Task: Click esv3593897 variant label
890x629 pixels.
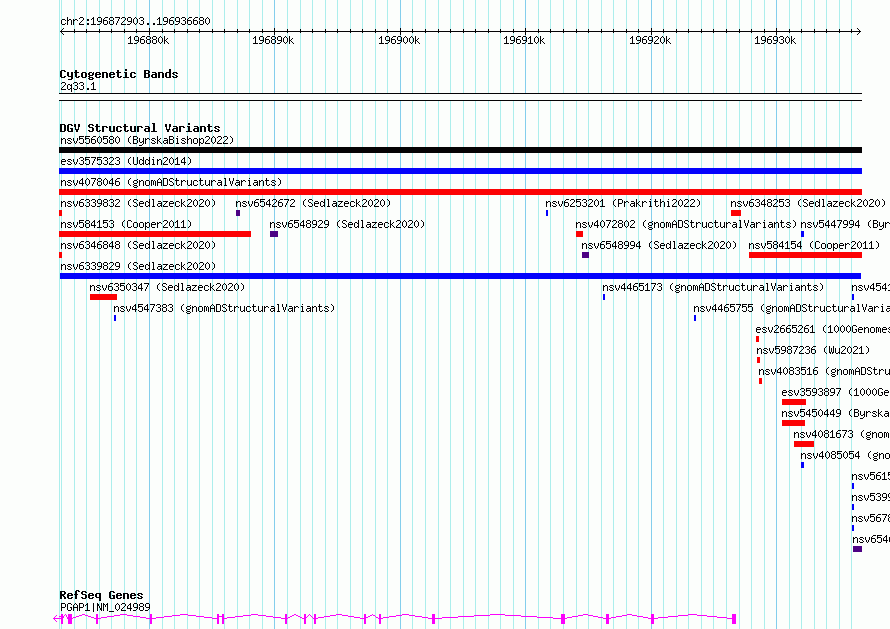Action: (836, 392)
